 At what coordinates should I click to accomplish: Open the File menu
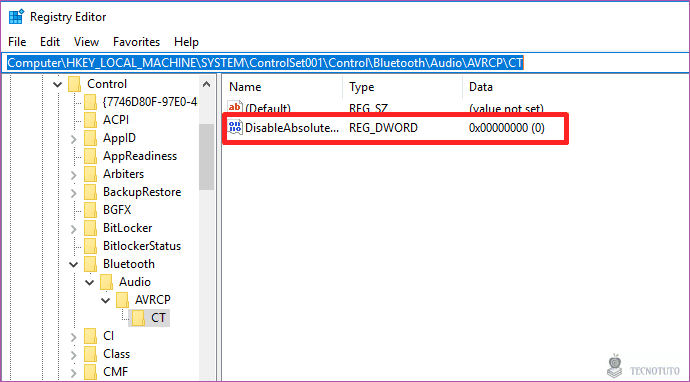17,42
